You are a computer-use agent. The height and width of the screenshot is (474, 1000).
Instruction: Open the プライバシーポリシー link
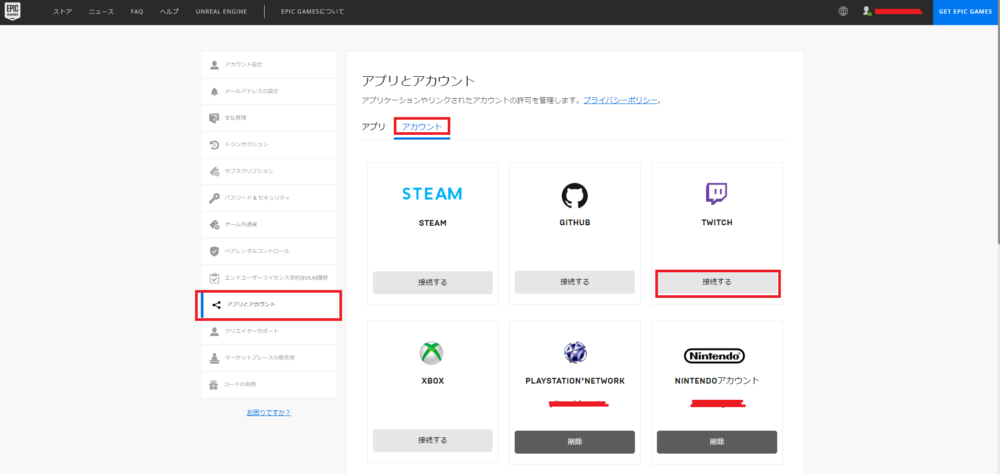click(620, 101)
